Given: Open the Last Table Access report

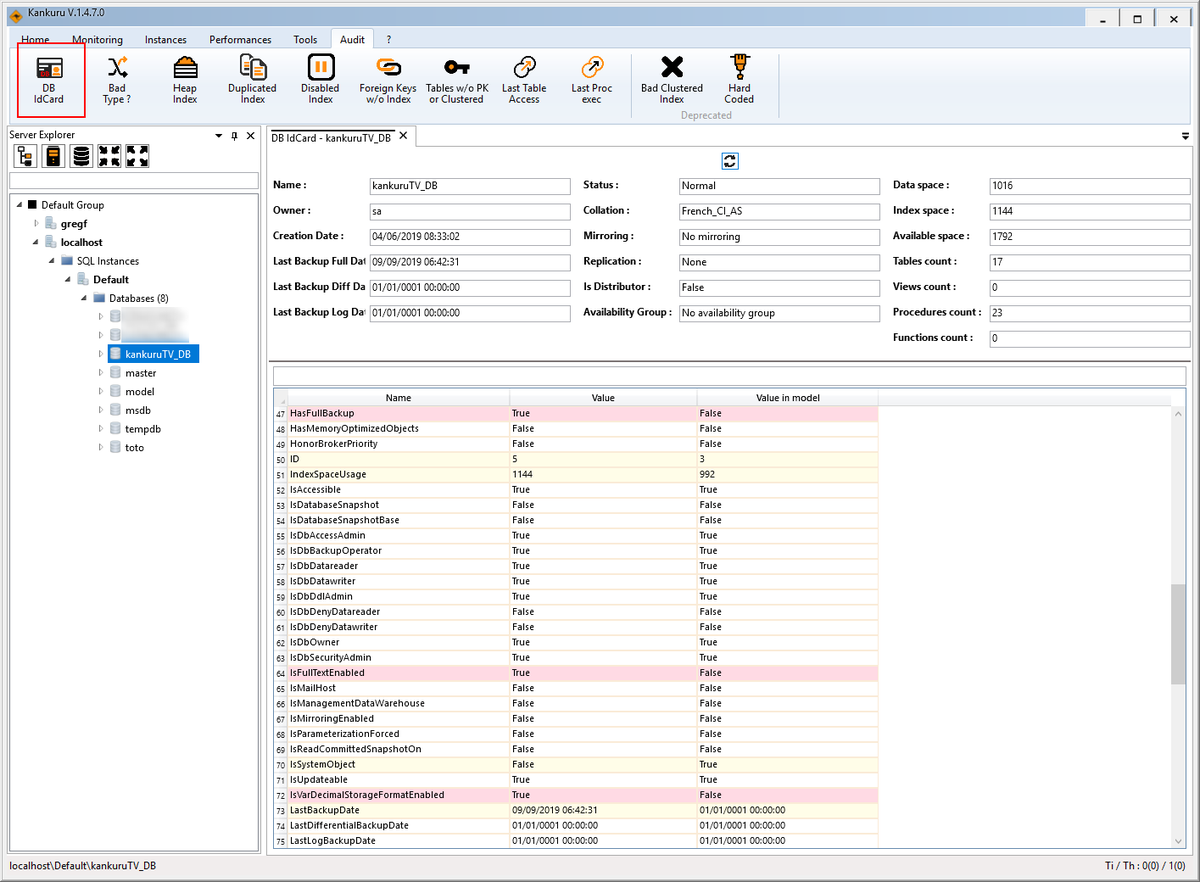Looking at the screenshot, I should [x=524, y=80].
